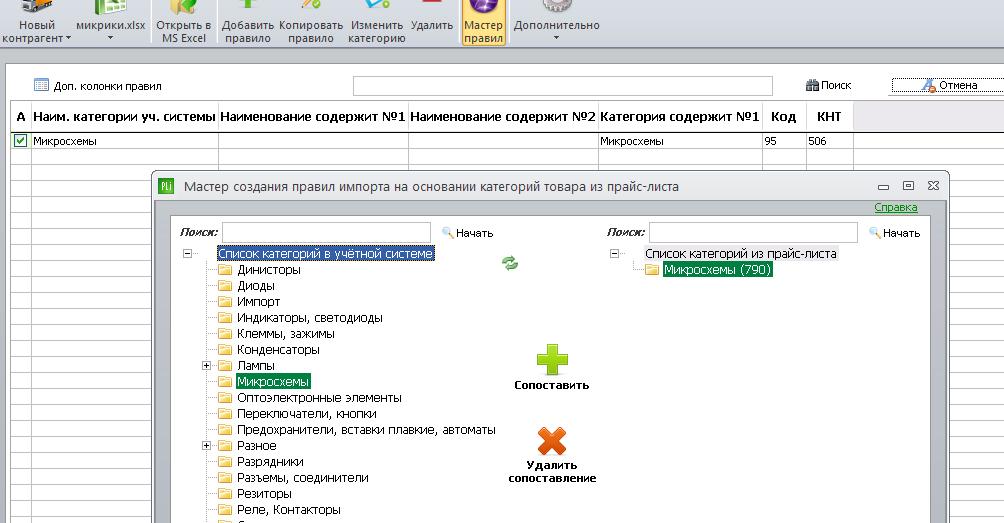
Task: Select Предохранители, вставки плавкие, автоматы category
Action: coord(366,430)
